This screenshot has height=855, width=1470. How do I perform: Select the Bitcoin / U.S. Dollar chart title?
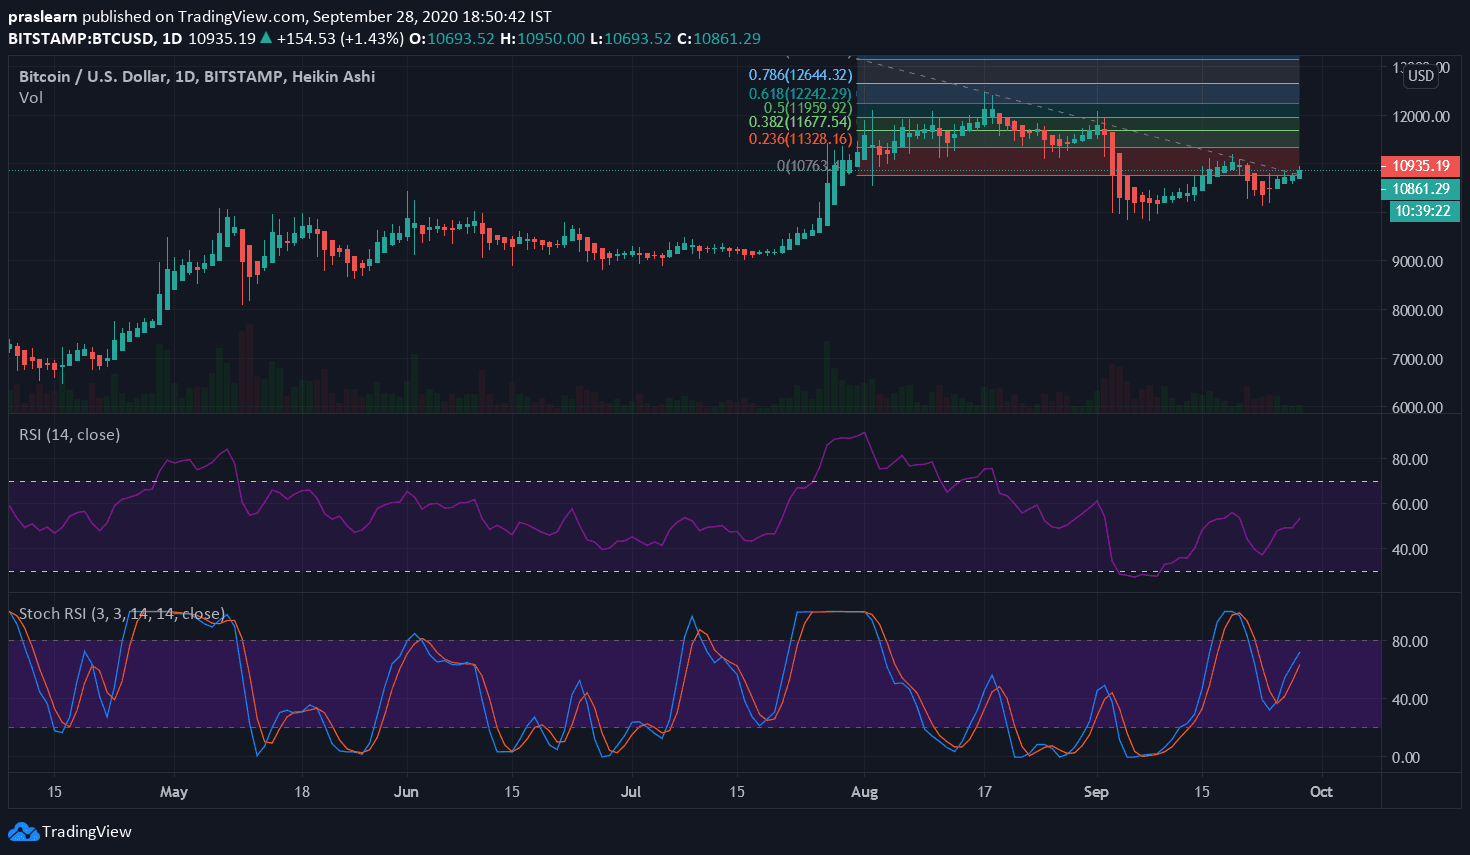pyautogui.click(x=197, y=76)
